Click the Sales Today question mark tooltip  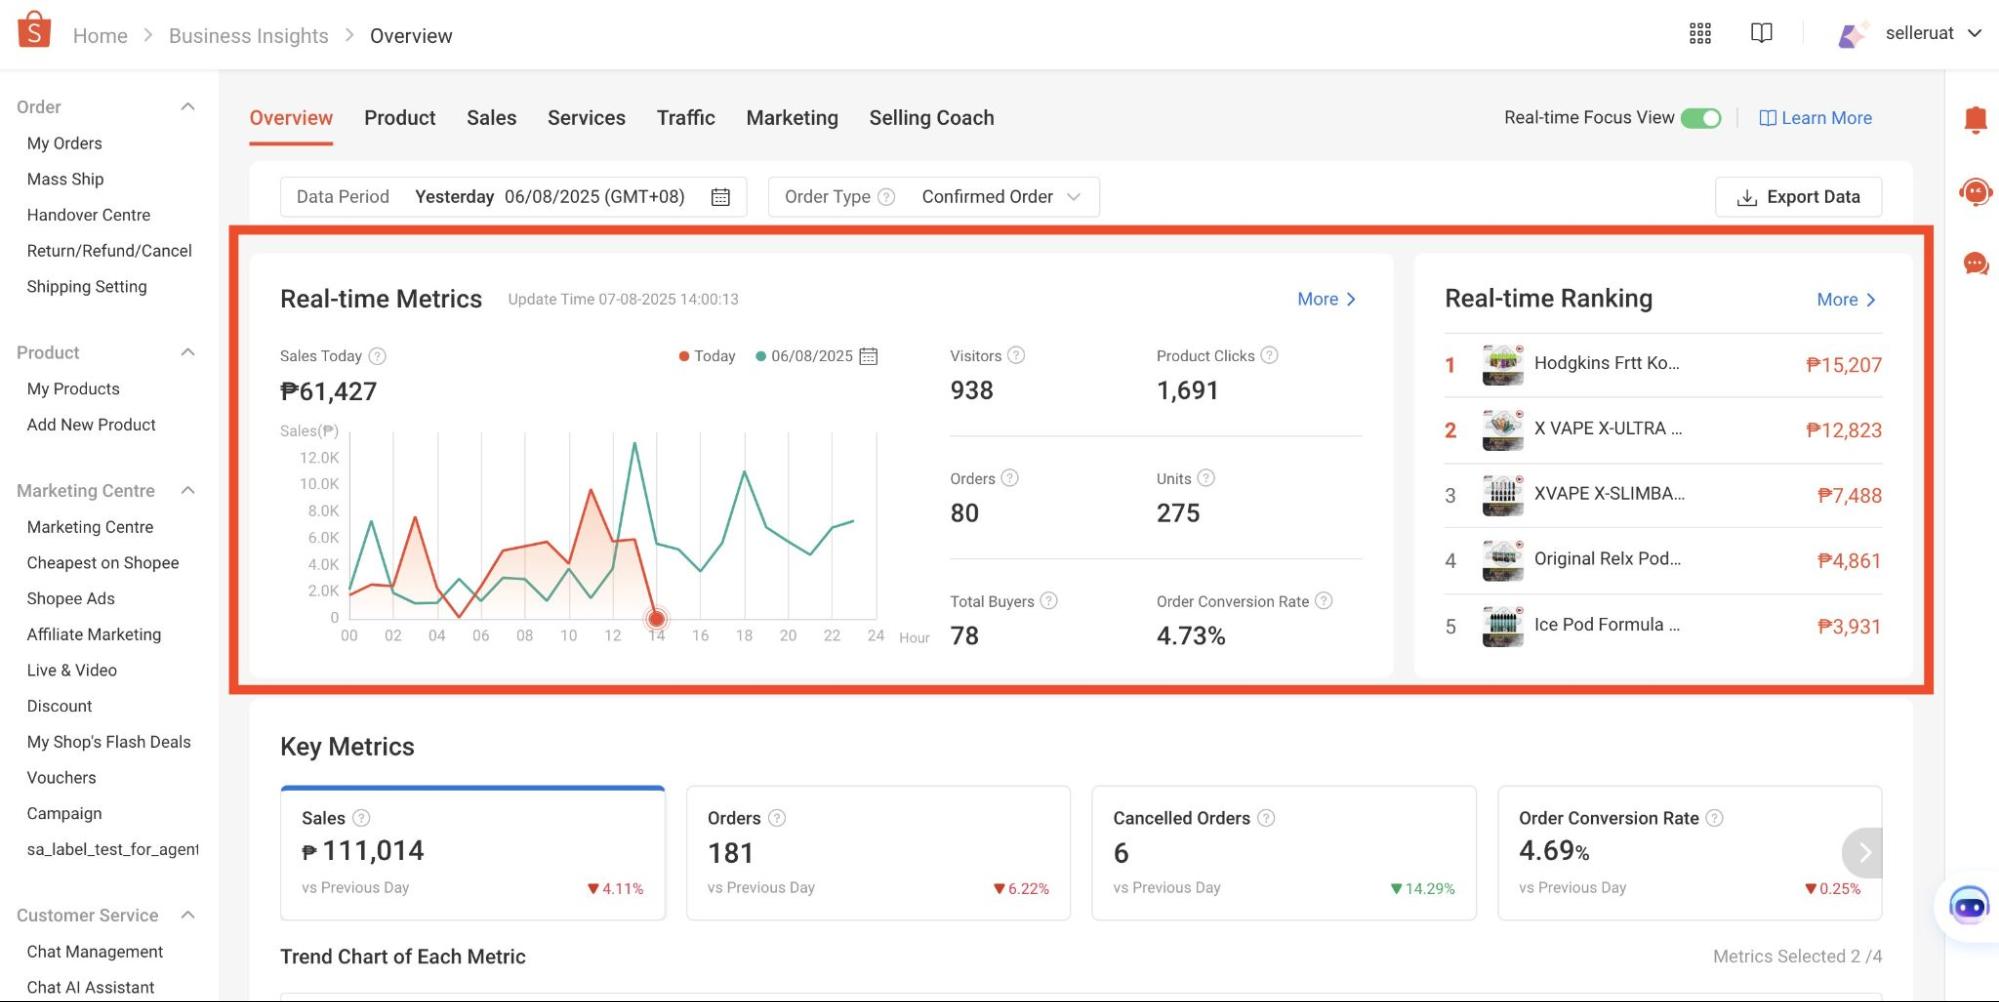click(378, 355)
